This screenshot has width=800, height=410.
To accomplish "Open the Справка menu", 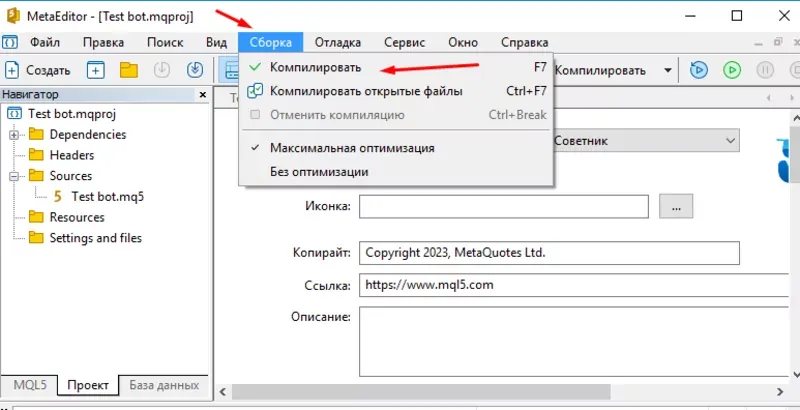I will coord(524,42).
